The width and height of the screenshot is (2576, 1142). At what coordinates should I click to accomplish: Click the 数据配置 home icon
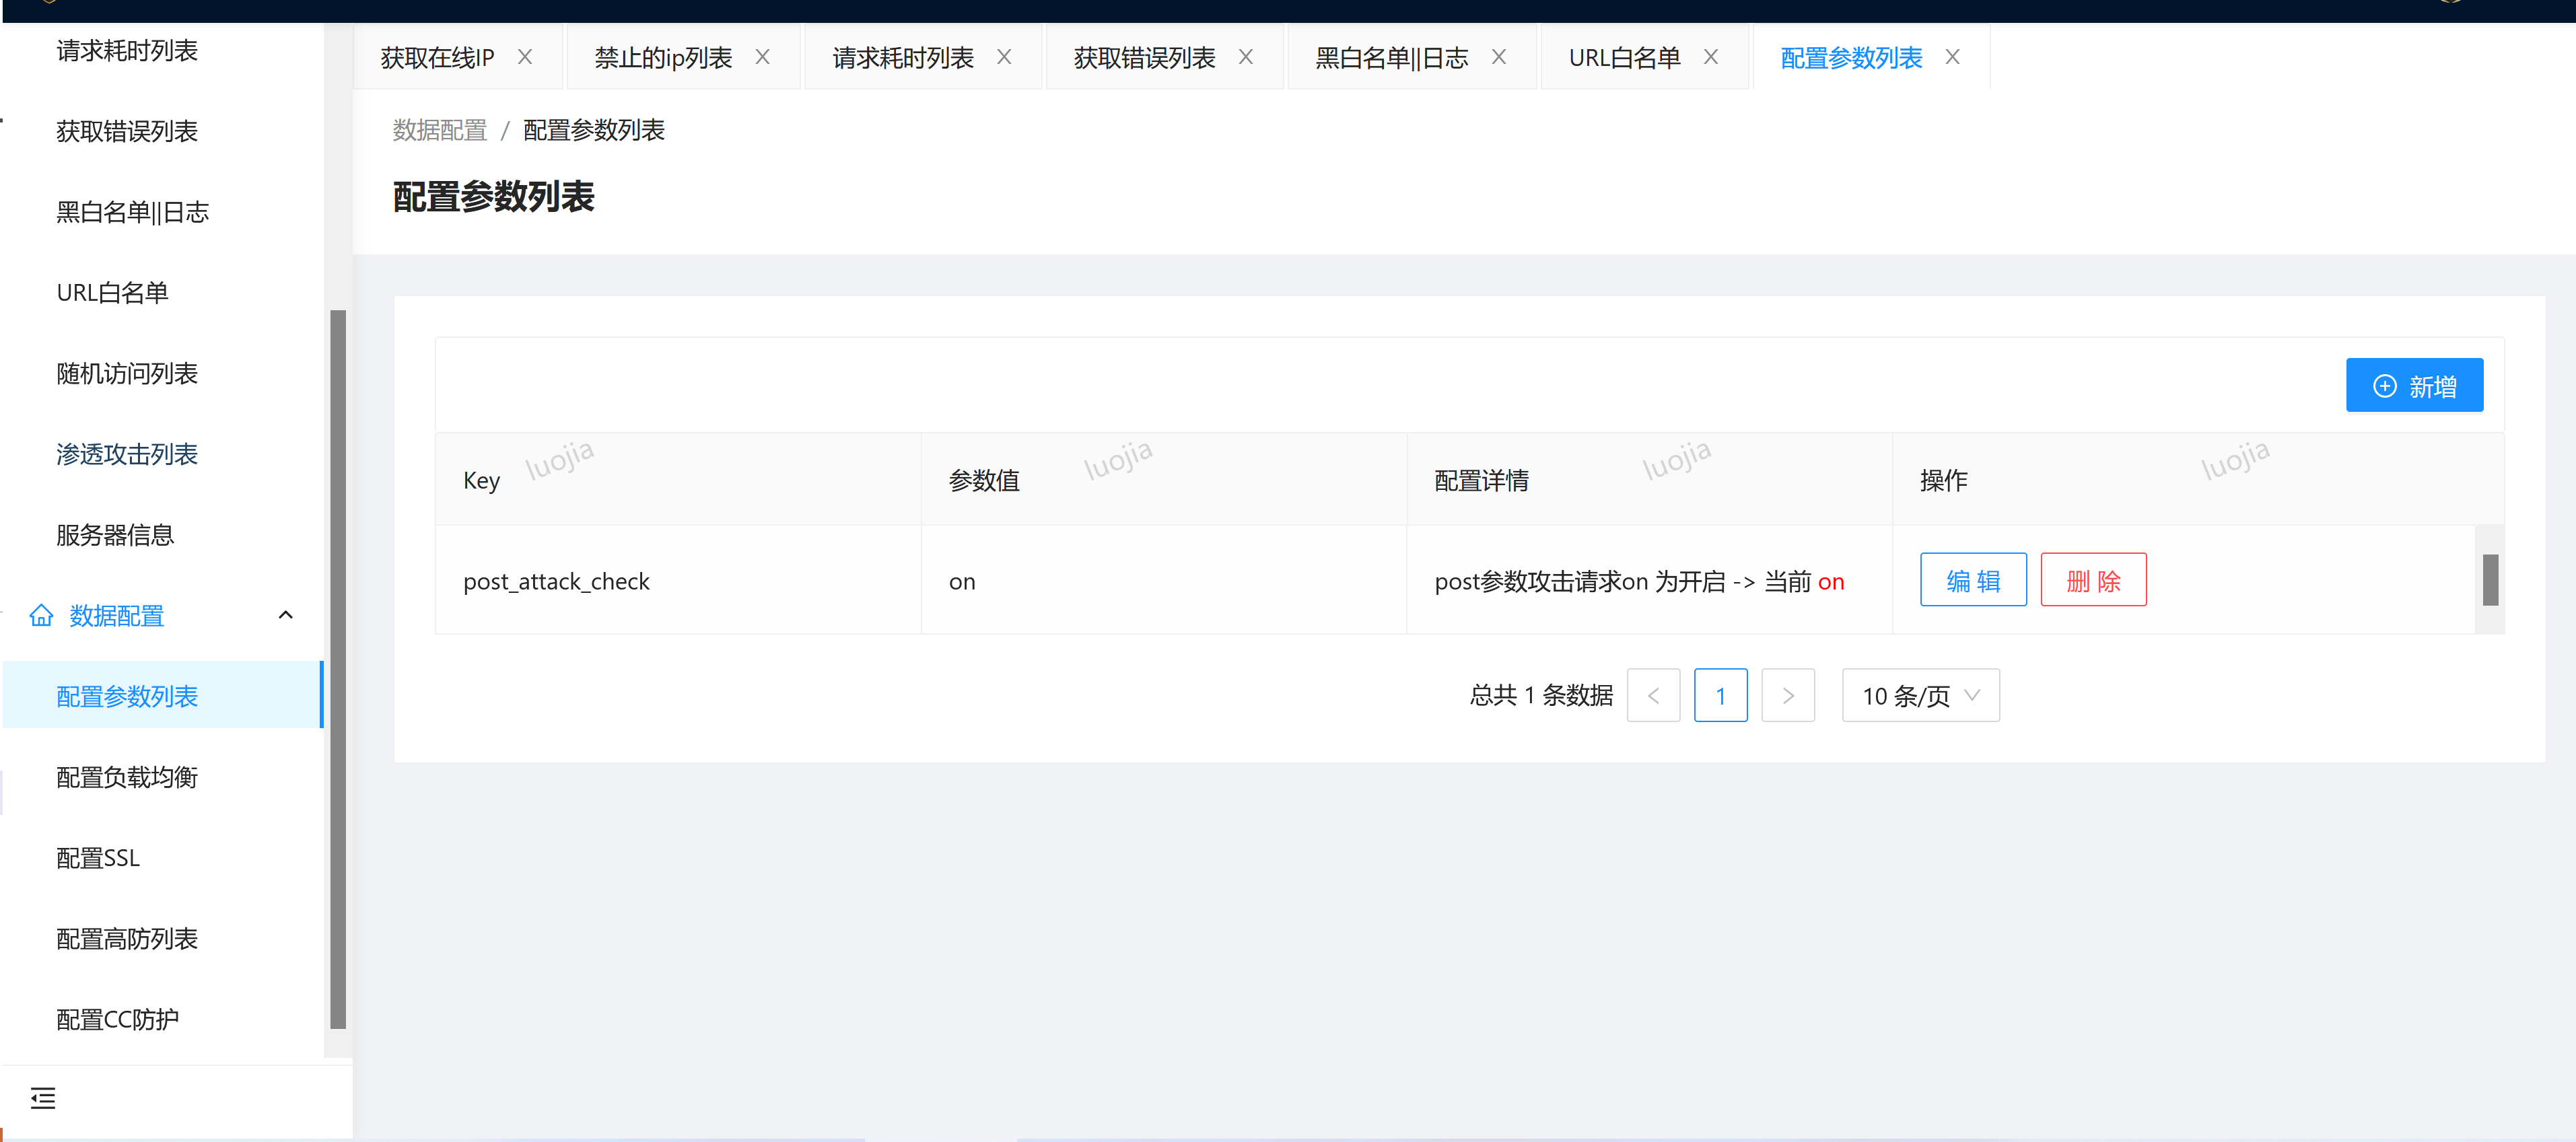41,615
